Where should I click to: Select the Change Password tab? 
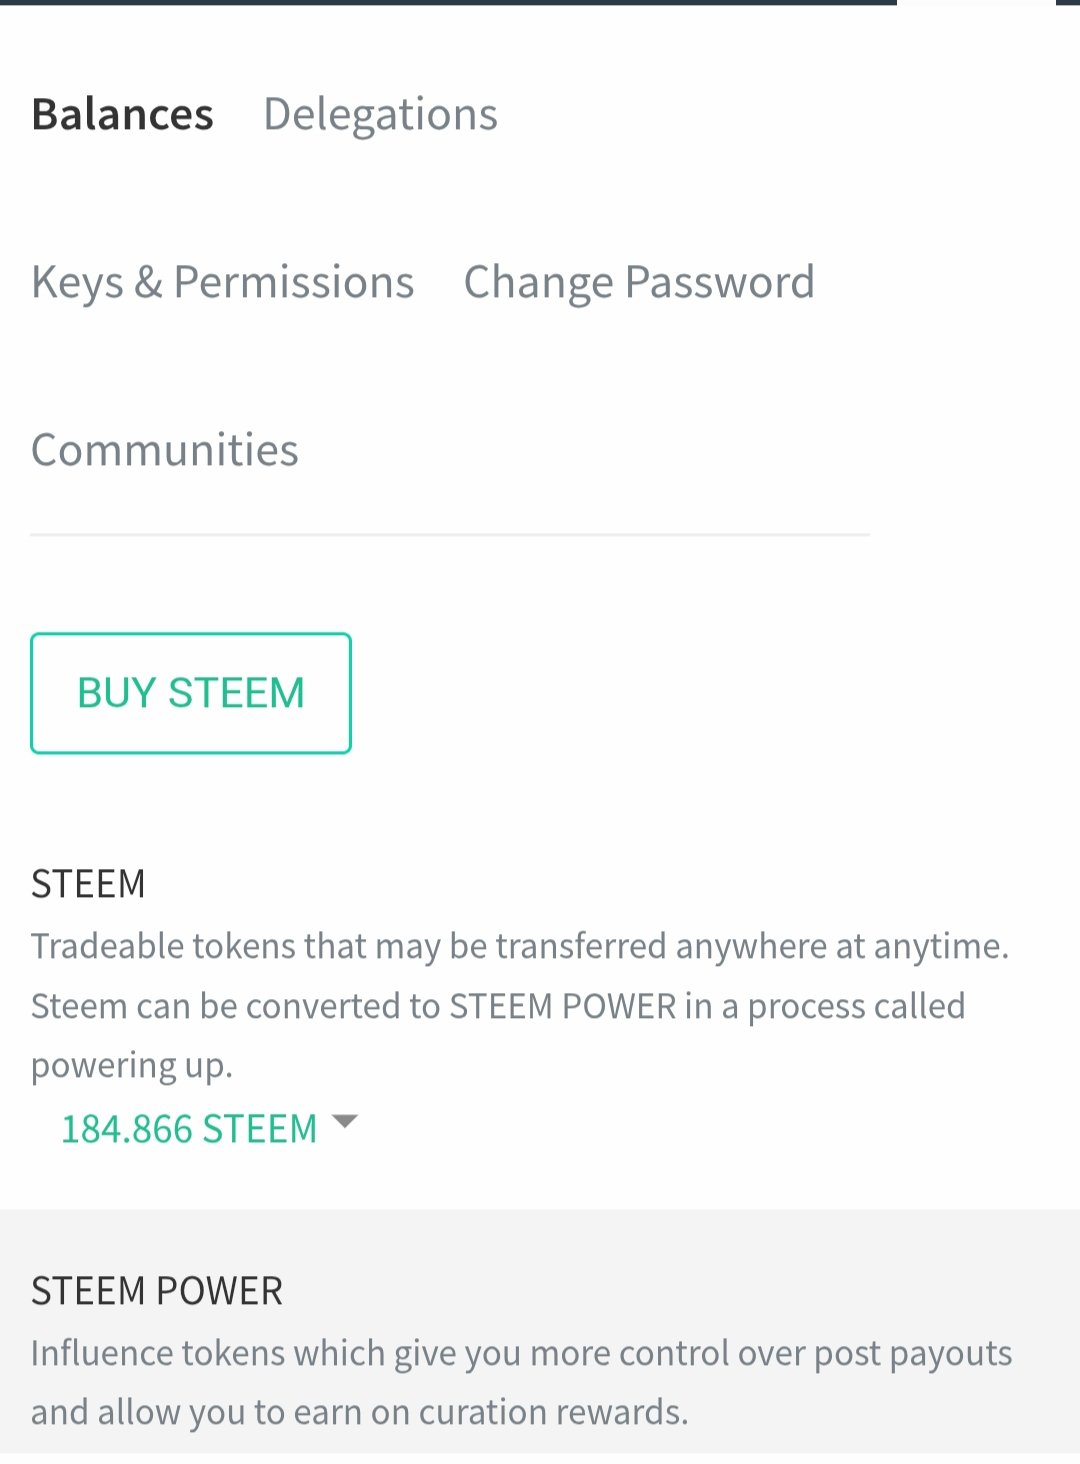click(639, 282)
